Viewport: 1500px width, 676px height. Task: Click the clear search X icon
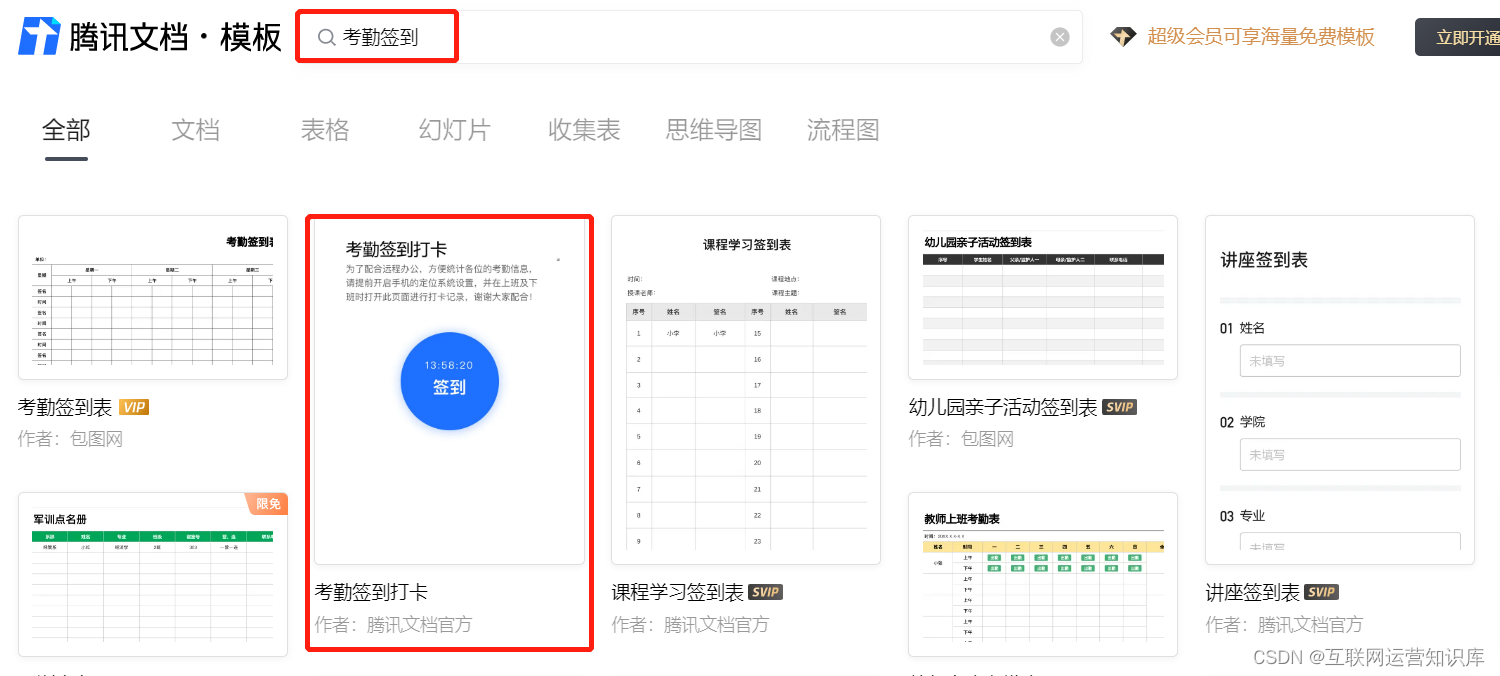pyautogui.click(x=1059, y=36)
